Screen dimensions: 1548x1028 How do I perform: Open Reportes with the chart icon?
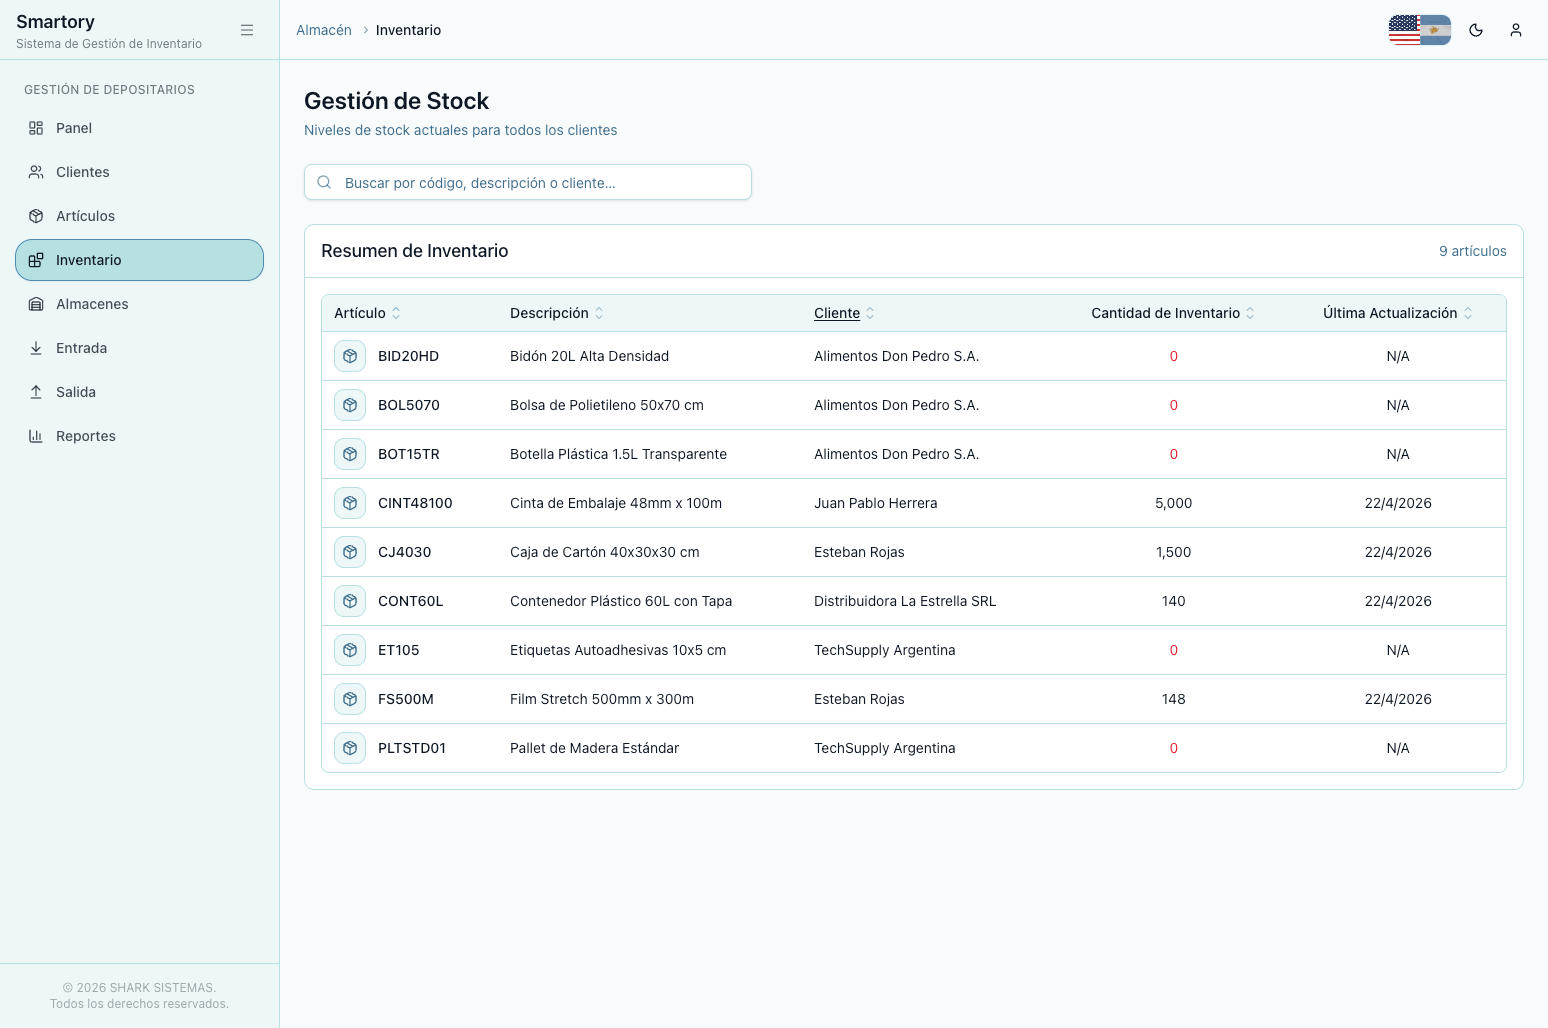click(x=36, y=435)
